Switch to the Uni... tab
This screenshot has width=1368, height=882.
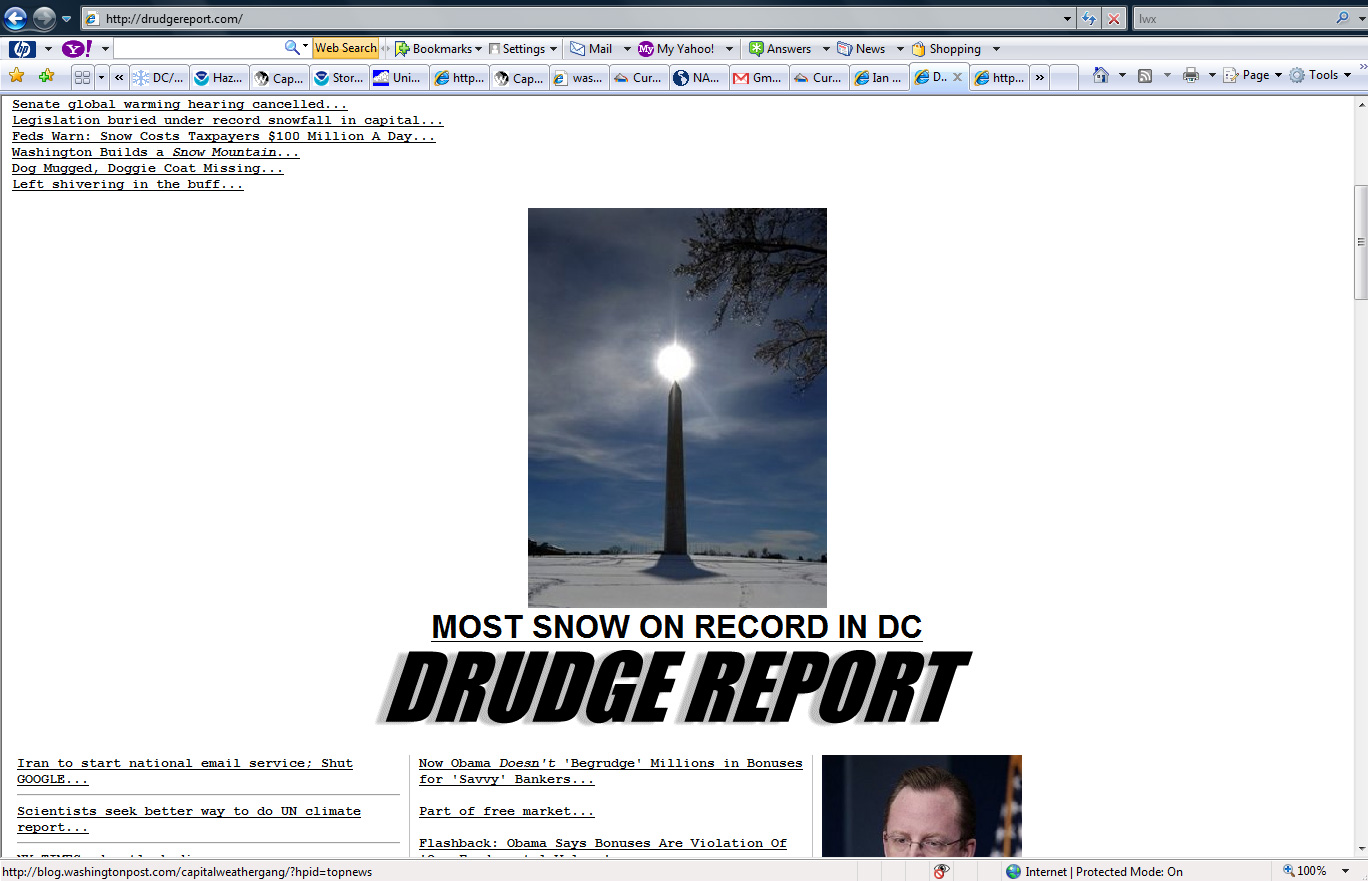point(398,77)
